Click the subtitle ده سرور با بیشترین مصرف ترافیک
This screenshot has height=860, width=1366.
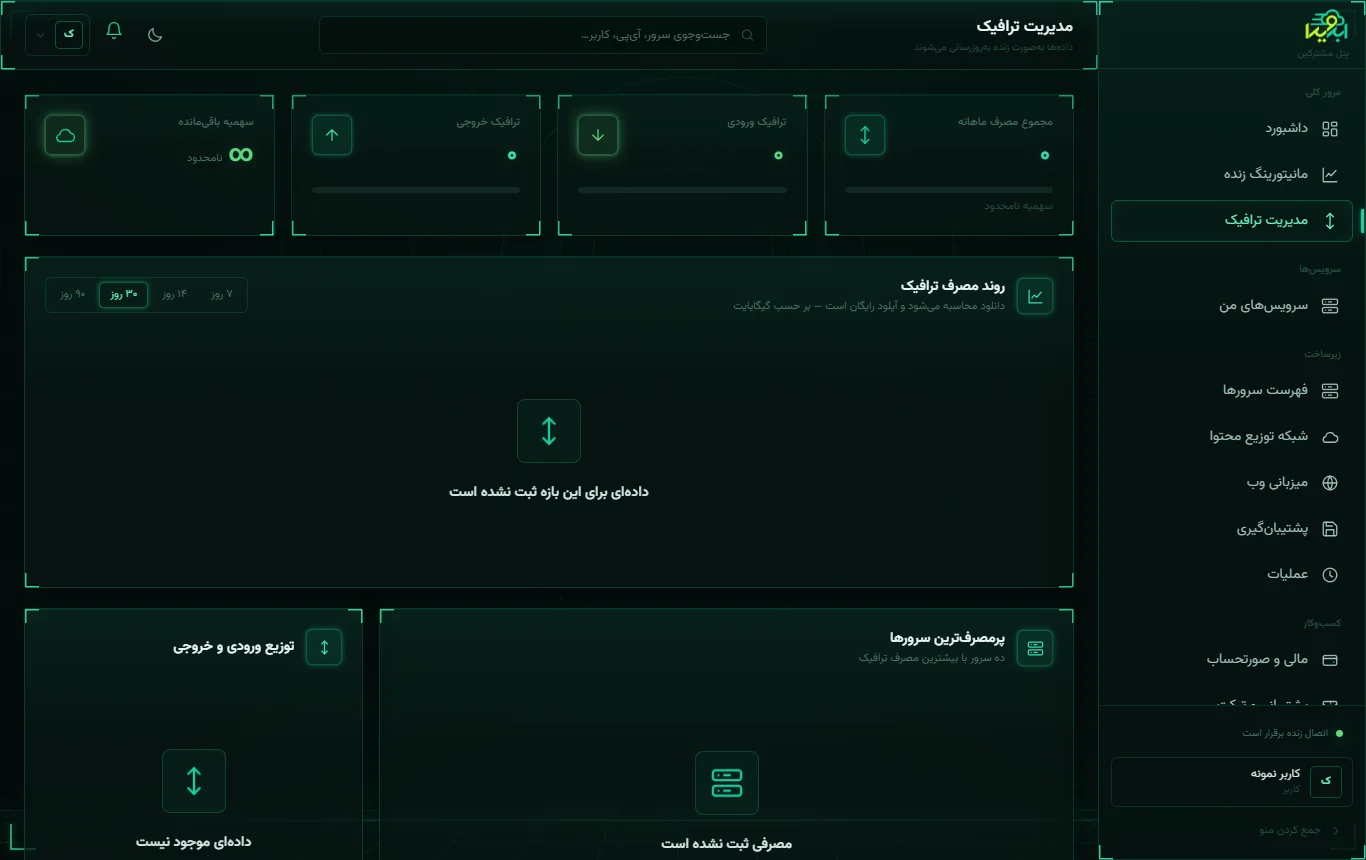click(932, 658)
